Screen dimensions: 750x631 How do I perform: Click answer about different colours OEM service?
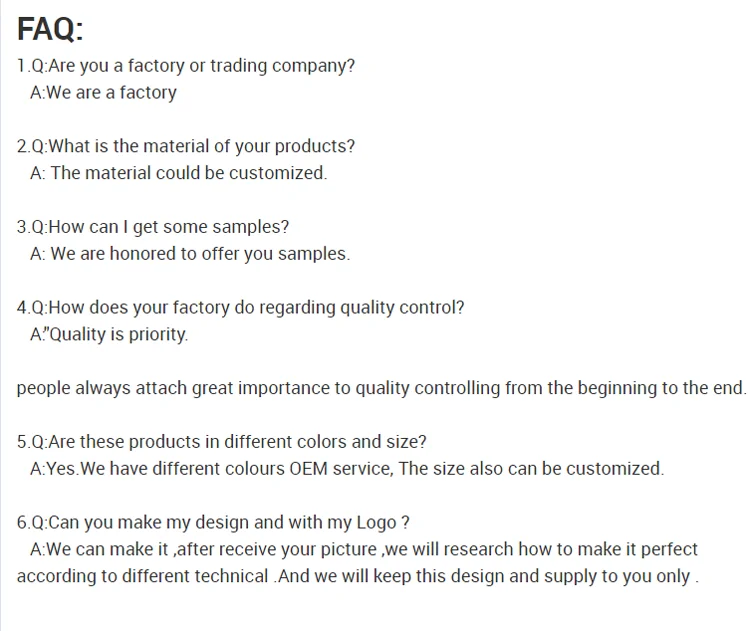coord(347,469)
